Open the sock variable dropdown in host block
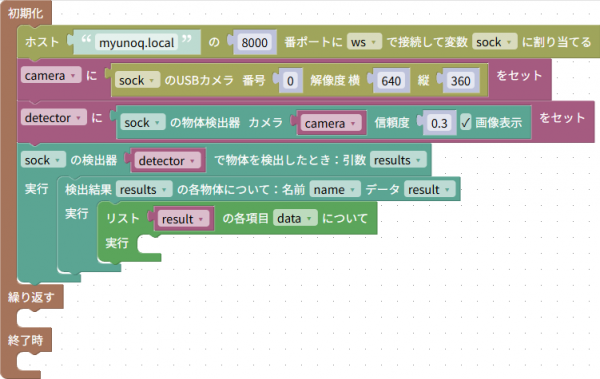The width and height of the screenshot is (600, 379). tap(494, 42)
